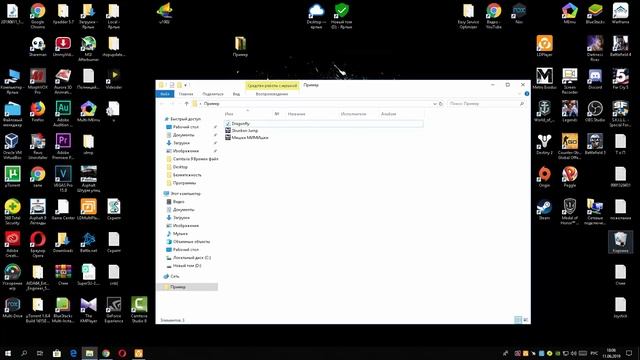Collapse the Explorer ribbon chevron
640x360 pixels.
click(x=519, y=94)
